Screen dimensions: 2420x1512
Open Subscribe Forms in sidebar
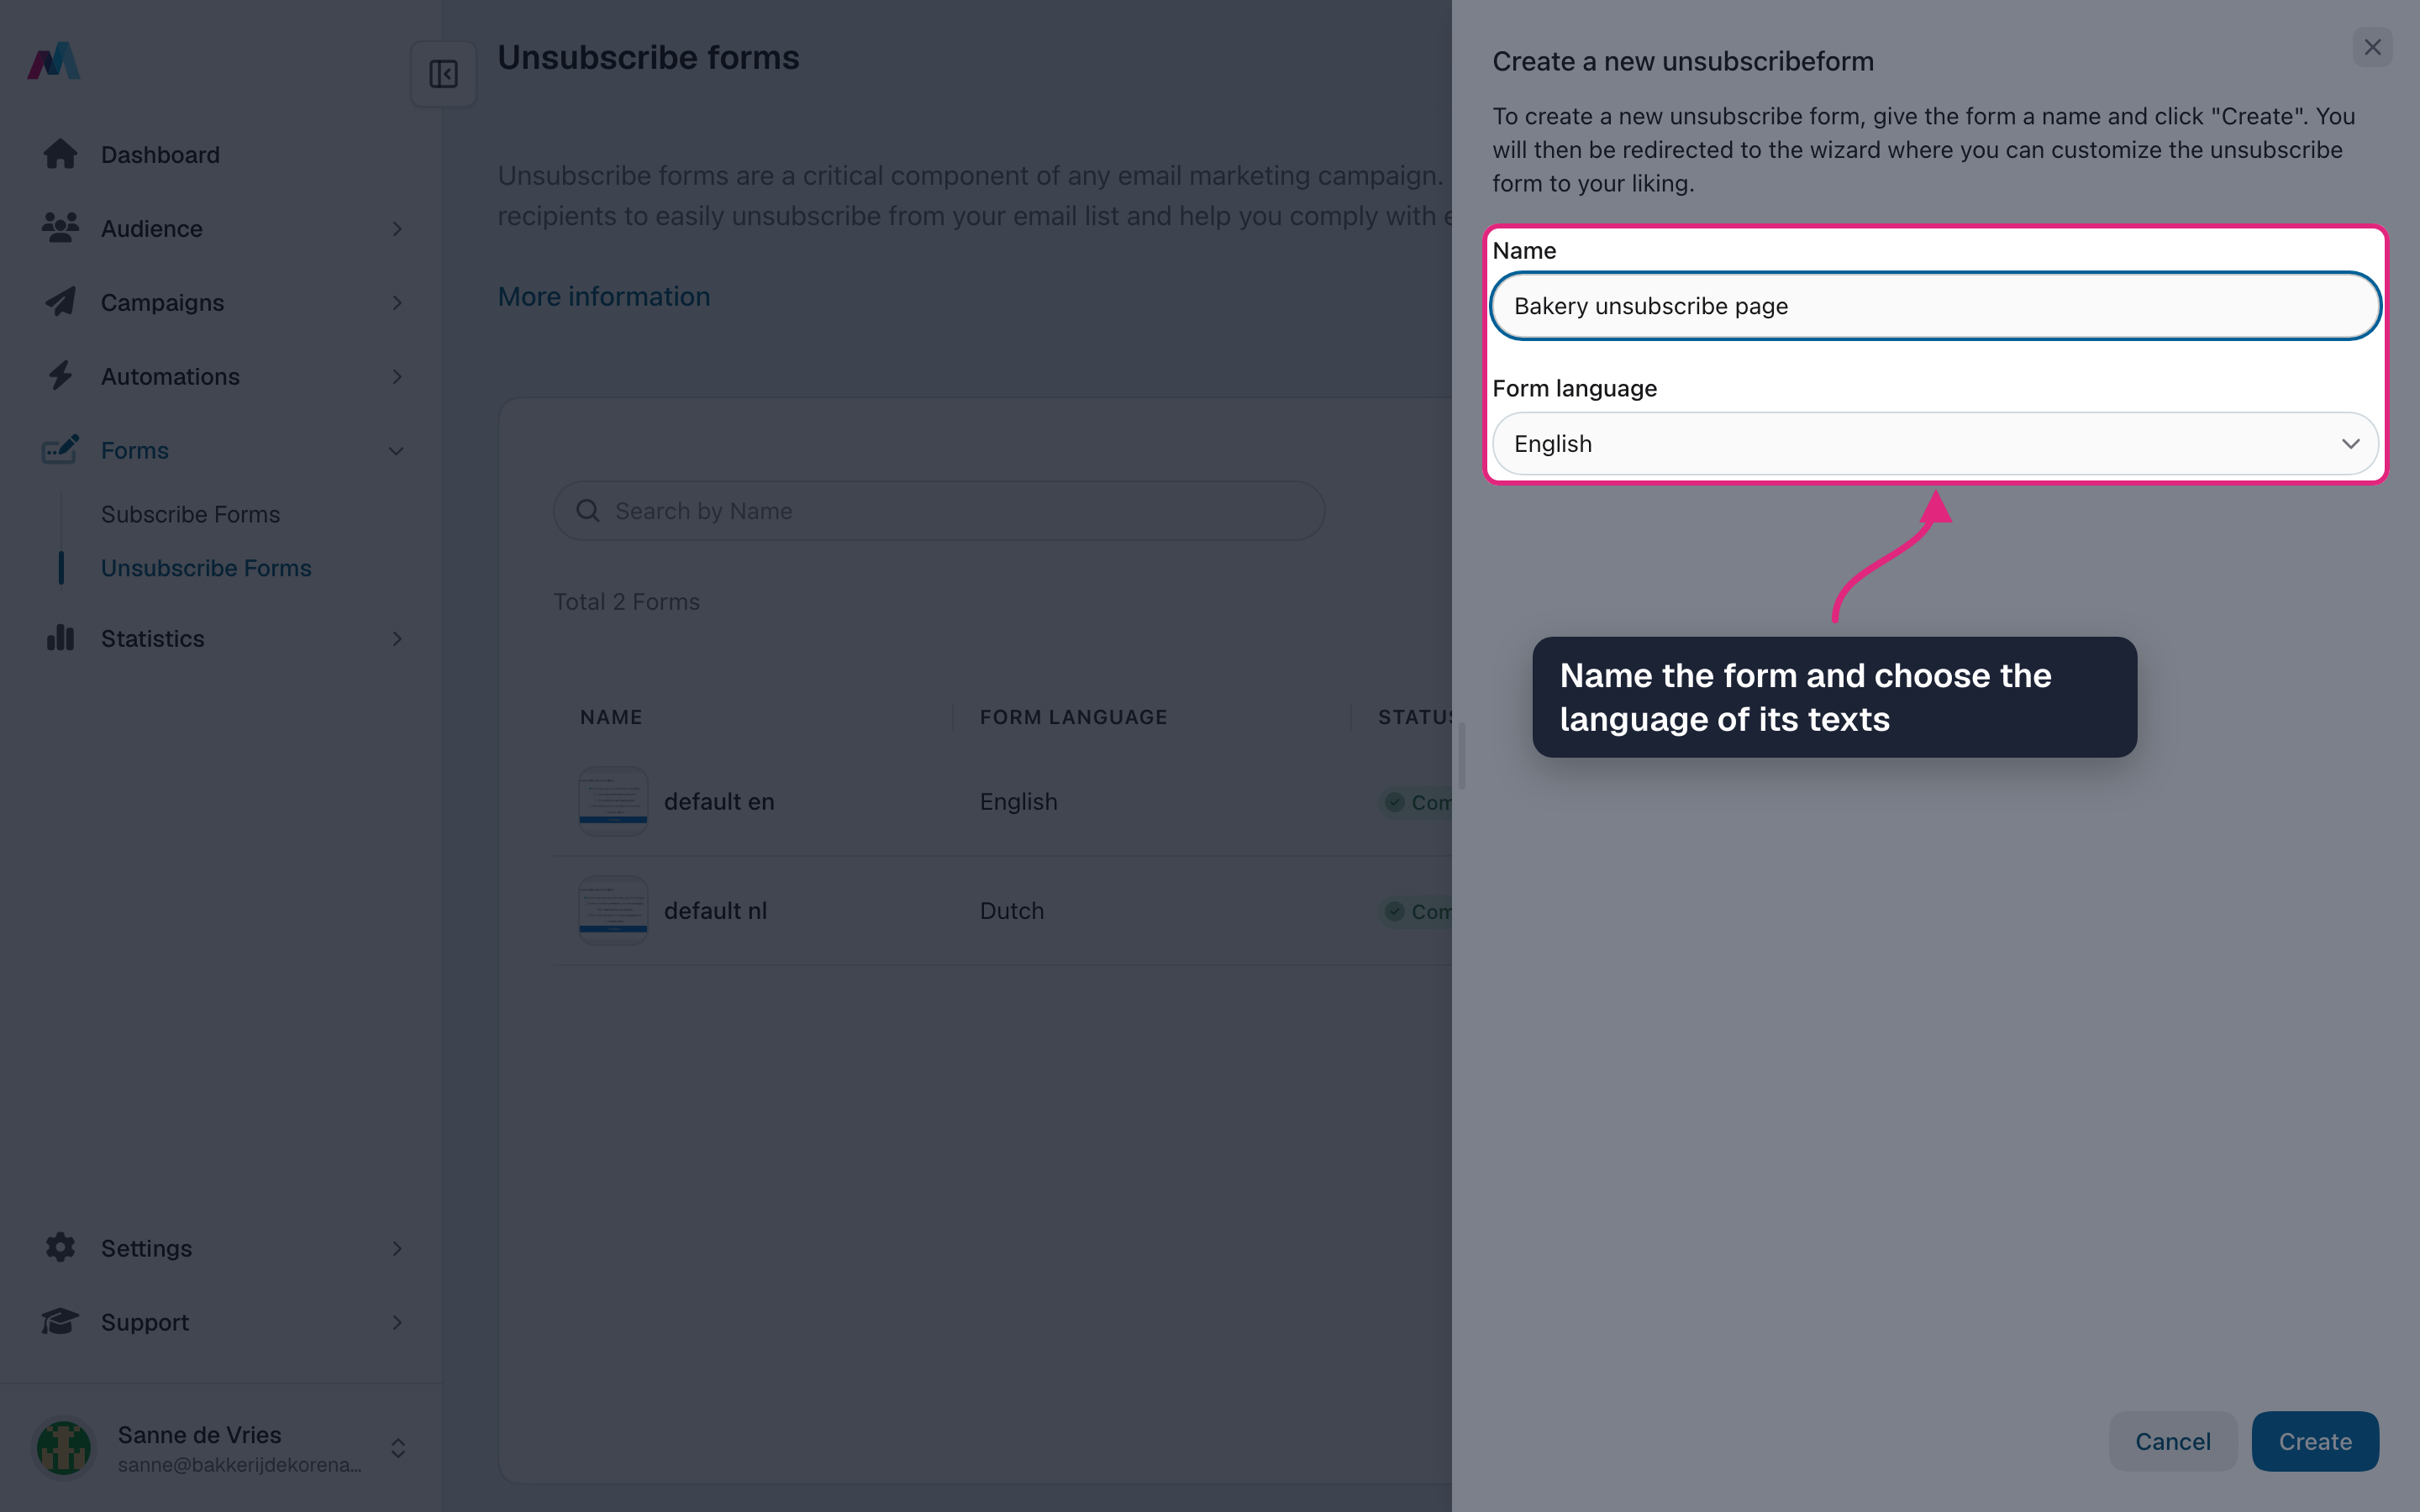point(190,514)
